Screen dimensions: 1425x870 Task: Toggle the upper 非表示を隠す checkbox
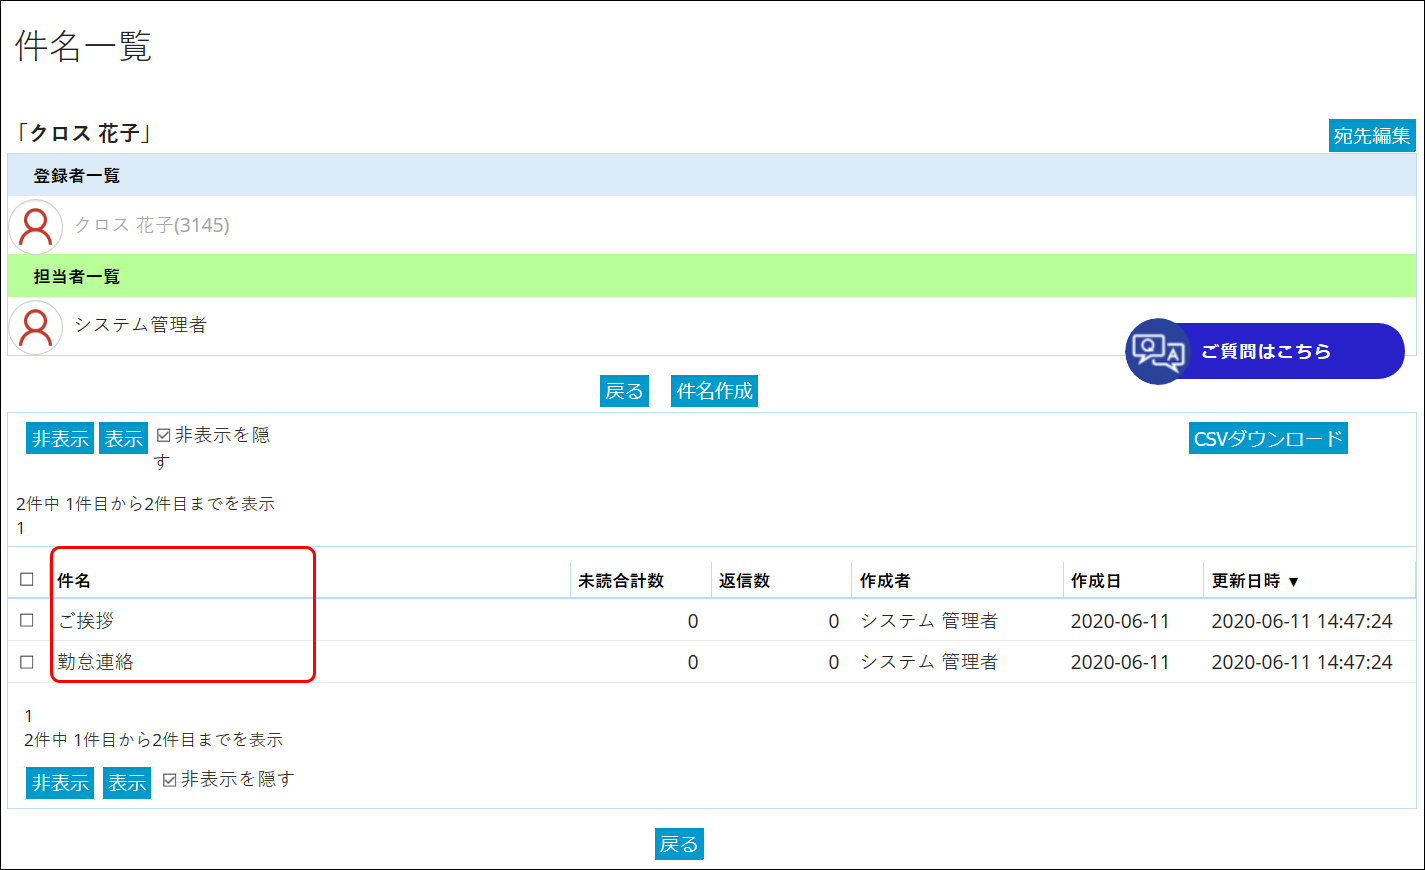[164, 435]
